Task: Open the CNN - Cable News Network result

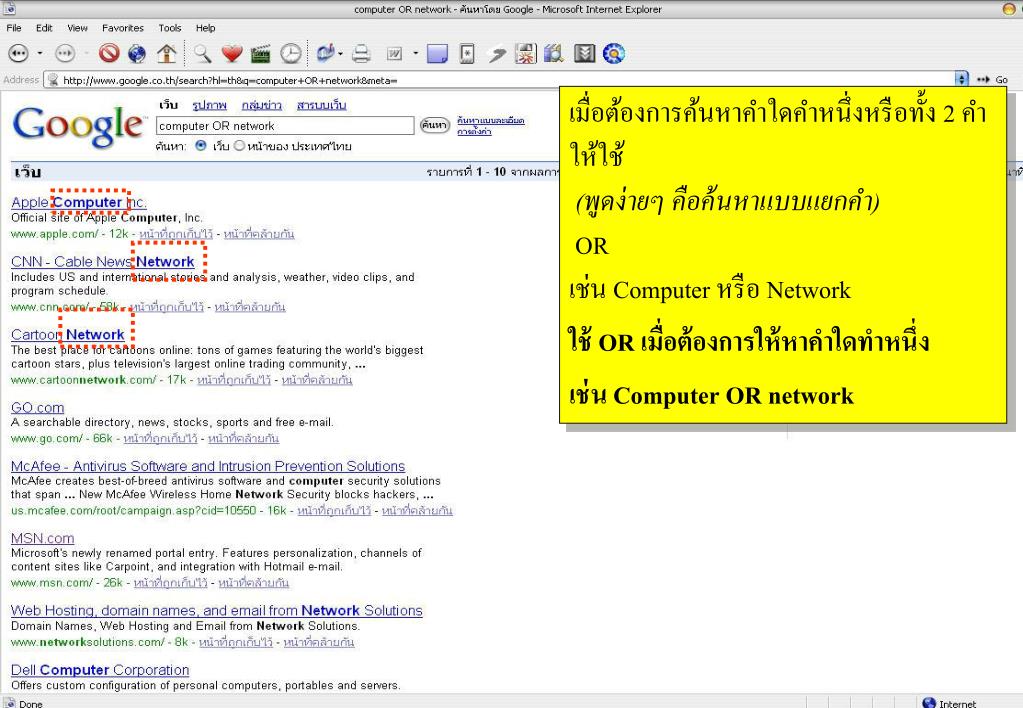Action: [102, 262]
